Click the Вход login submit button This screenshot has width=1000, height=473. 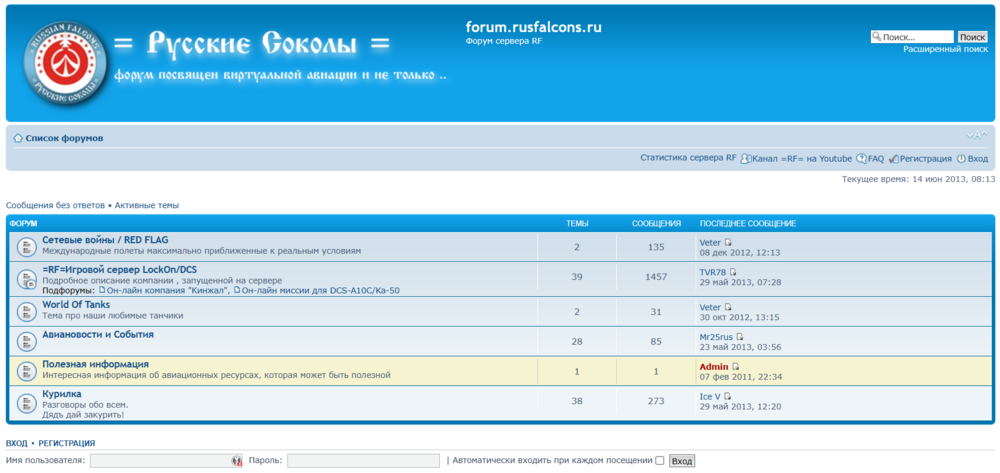click(682, 461)
